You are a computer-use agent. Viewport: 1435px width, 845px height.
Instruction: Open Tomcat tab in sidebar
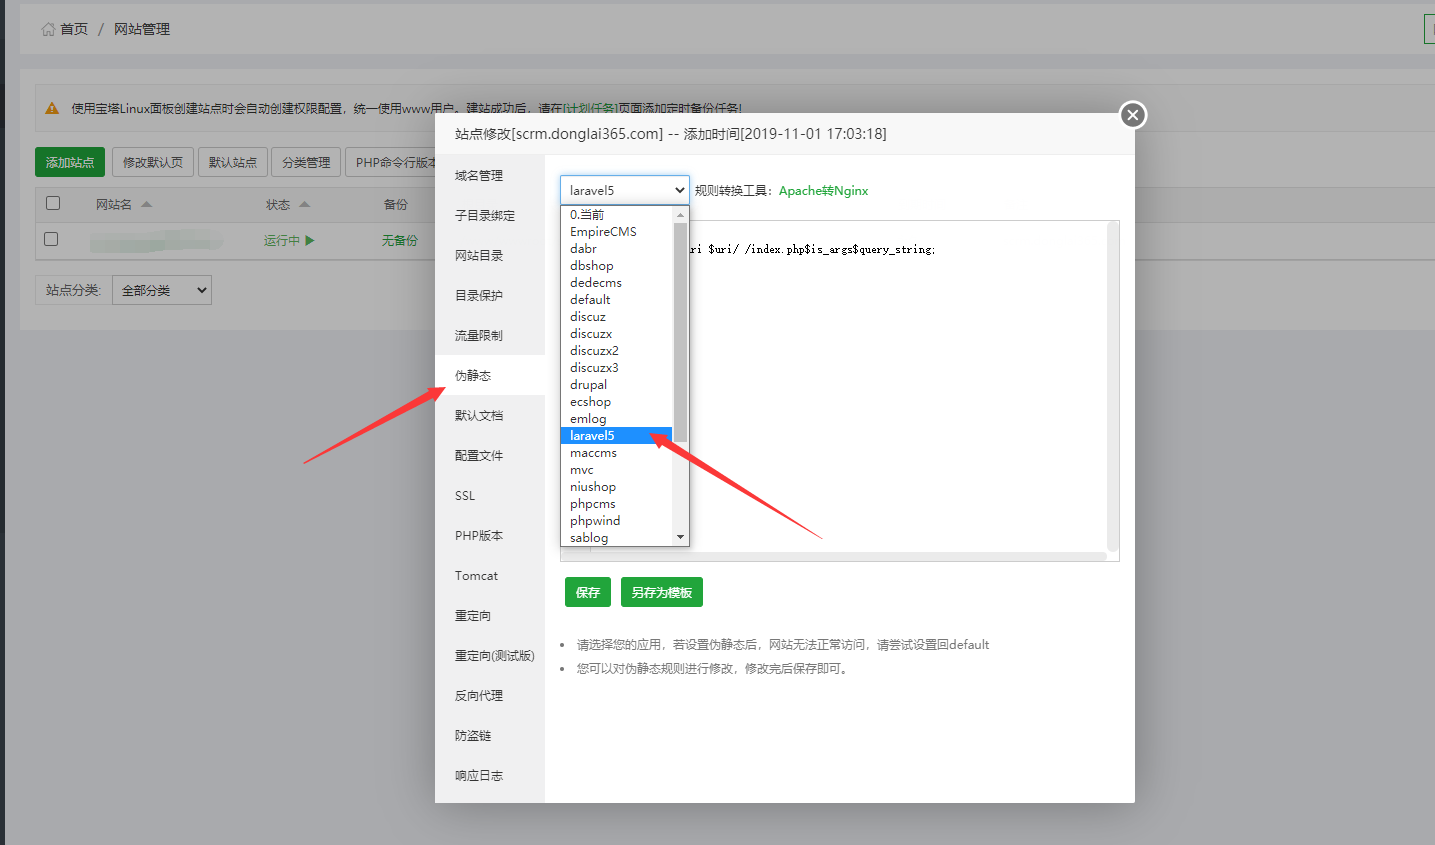[x=490, y=576]
